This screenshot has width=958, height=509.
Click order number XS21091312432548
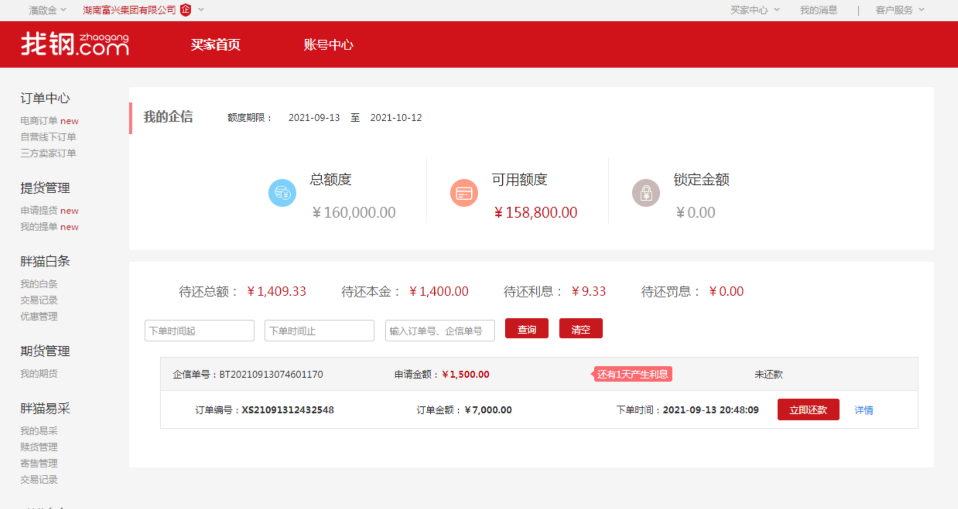pos(288,410)
